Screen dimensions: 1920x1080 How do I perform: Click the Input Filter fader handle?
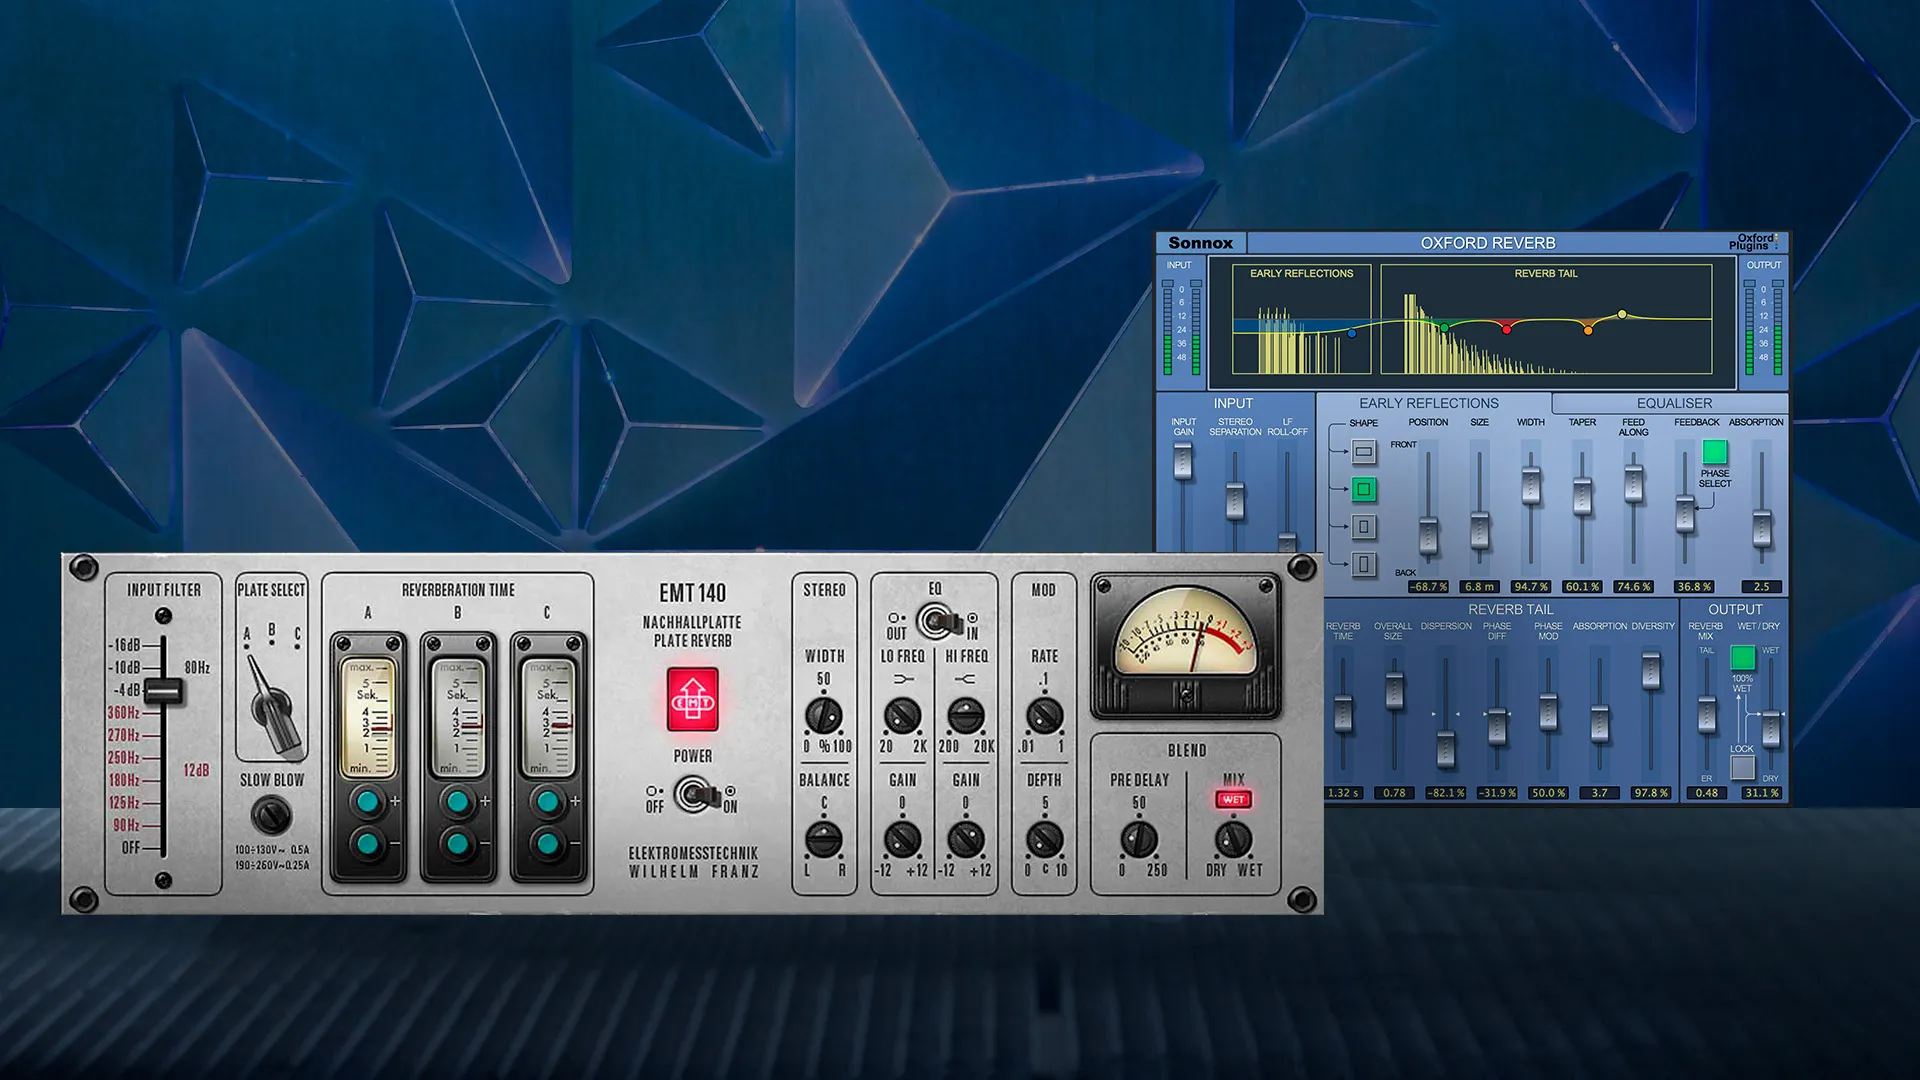163,690
